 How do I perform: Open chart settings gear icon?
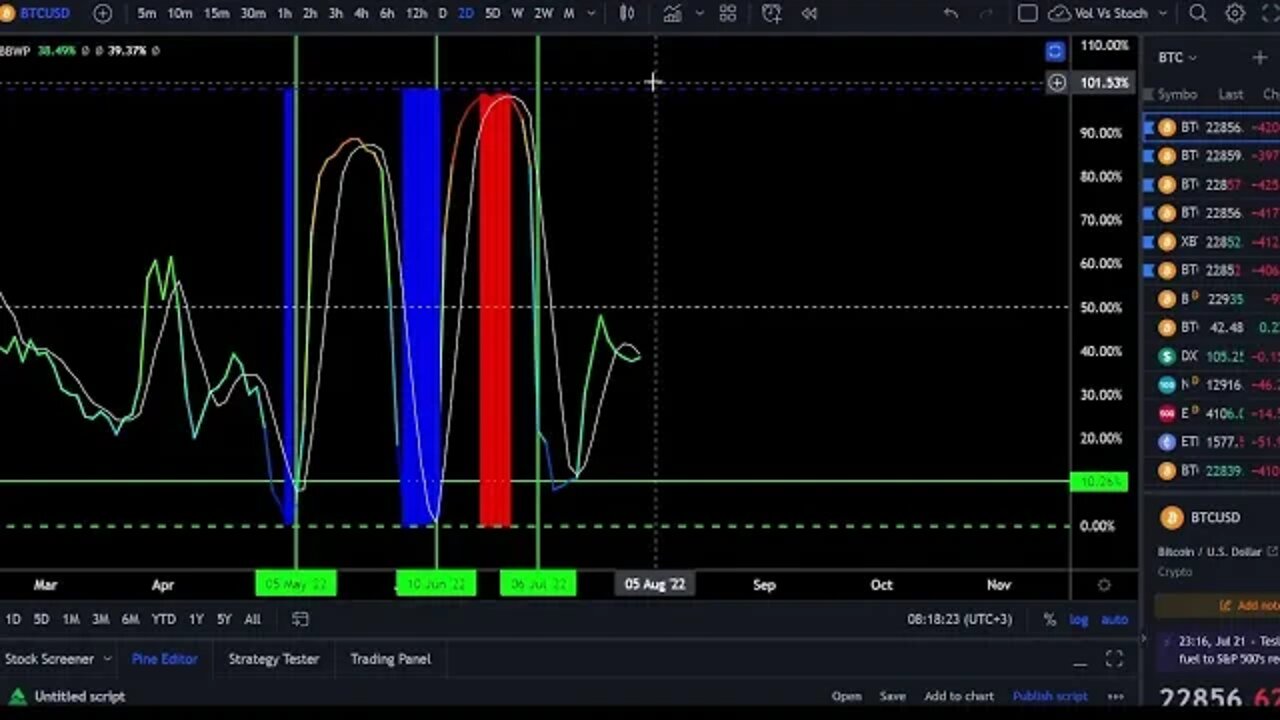[x=1235, y=13]
